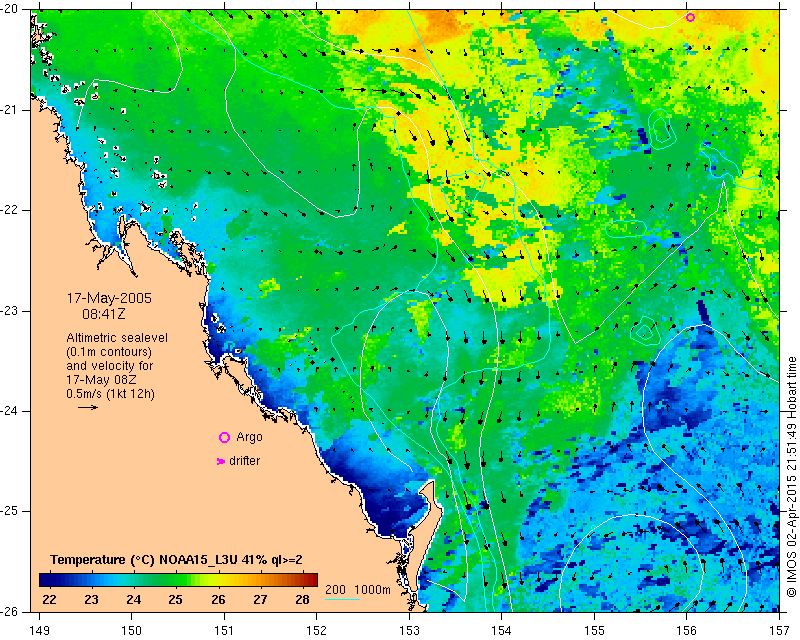Click the latitude axis label -26
This screenshot has width=800, height=640.
click(9, 611)
